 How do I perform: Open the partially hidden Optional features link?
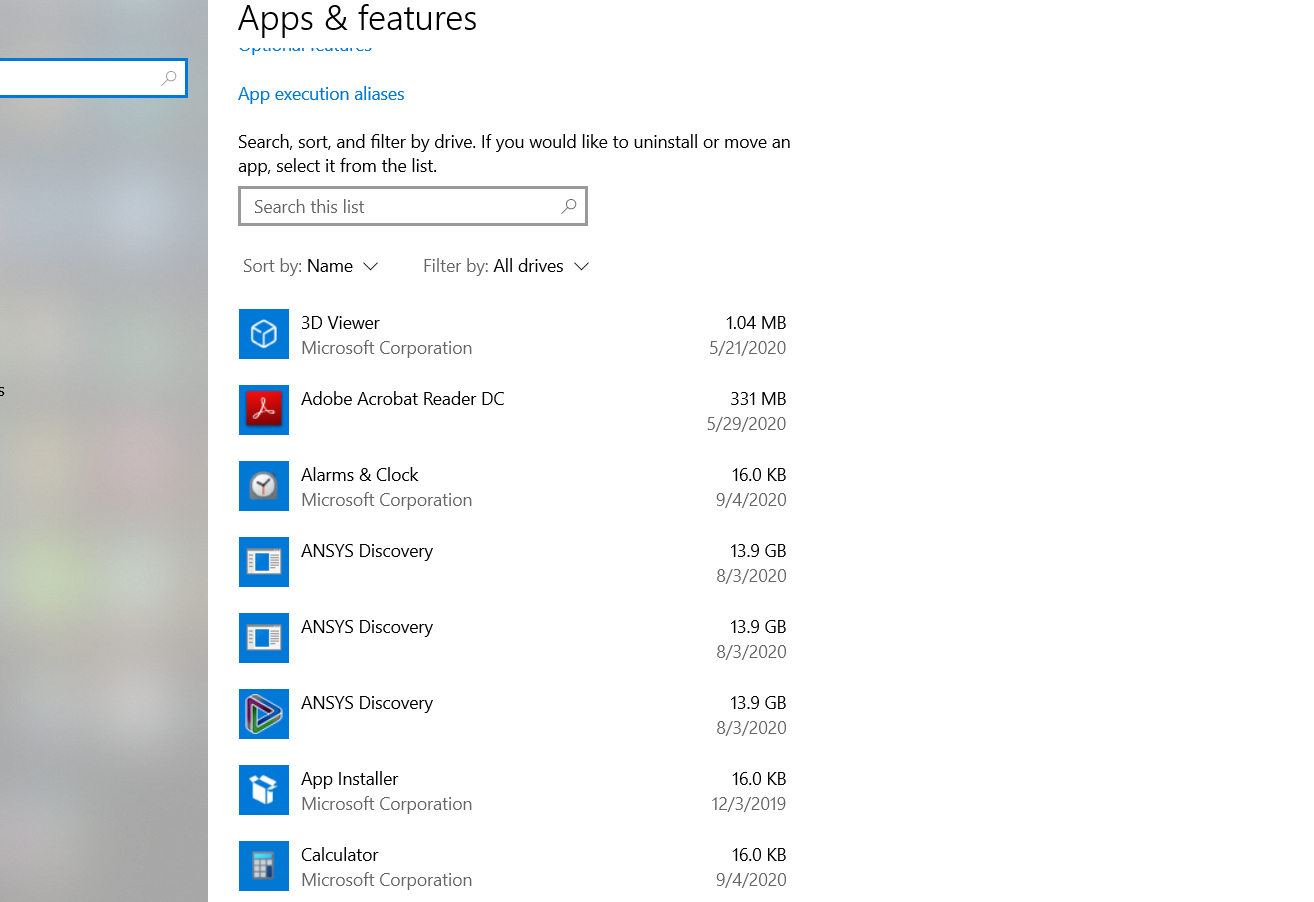click(305, 48)
